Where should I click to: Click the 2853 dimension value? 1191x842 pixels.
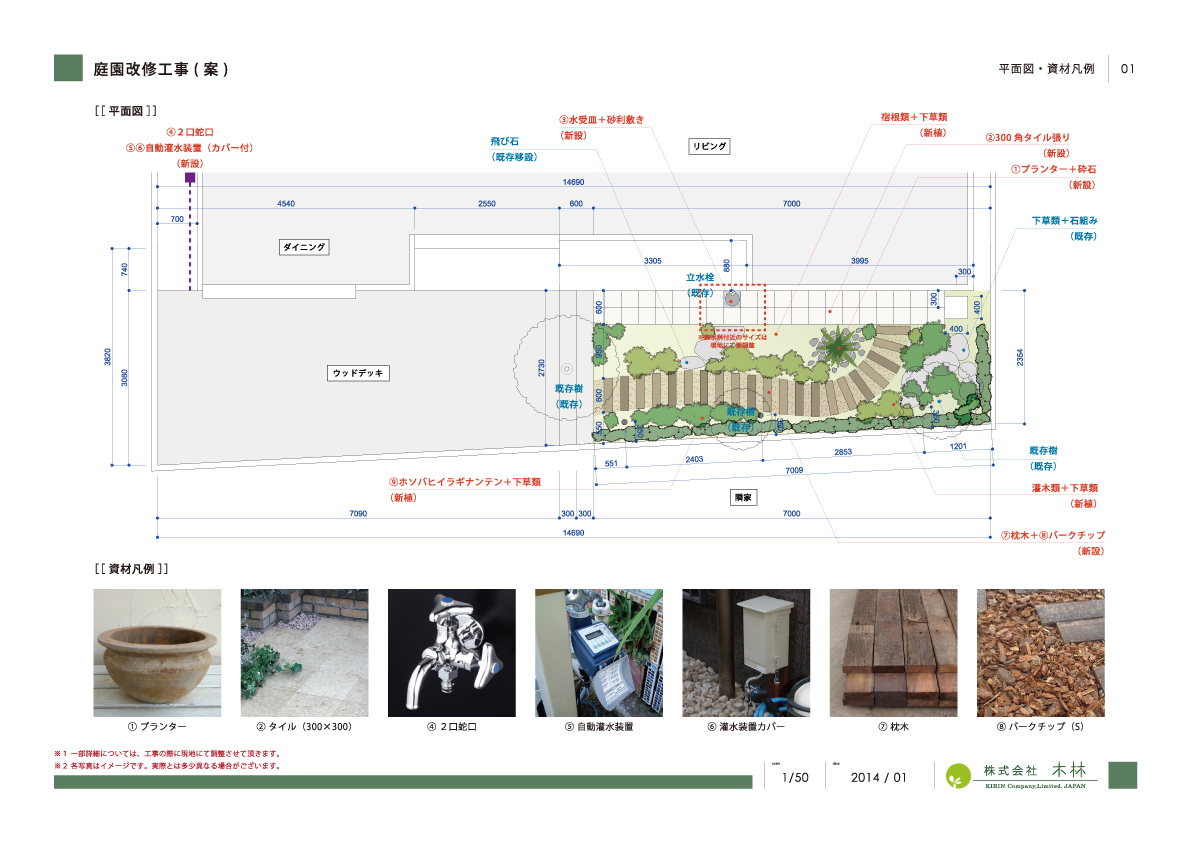(843, 452)
